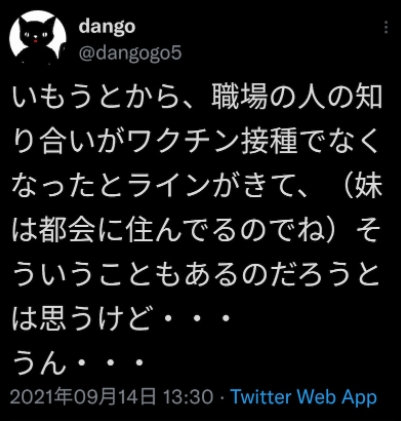The image size is (401, 421).
Task: Click the tweet line starting with いもうとから
Action: tap(197, 99)
